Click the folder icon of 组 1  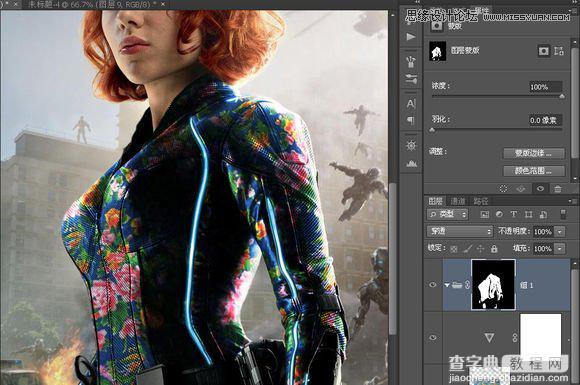pos(457,285)
